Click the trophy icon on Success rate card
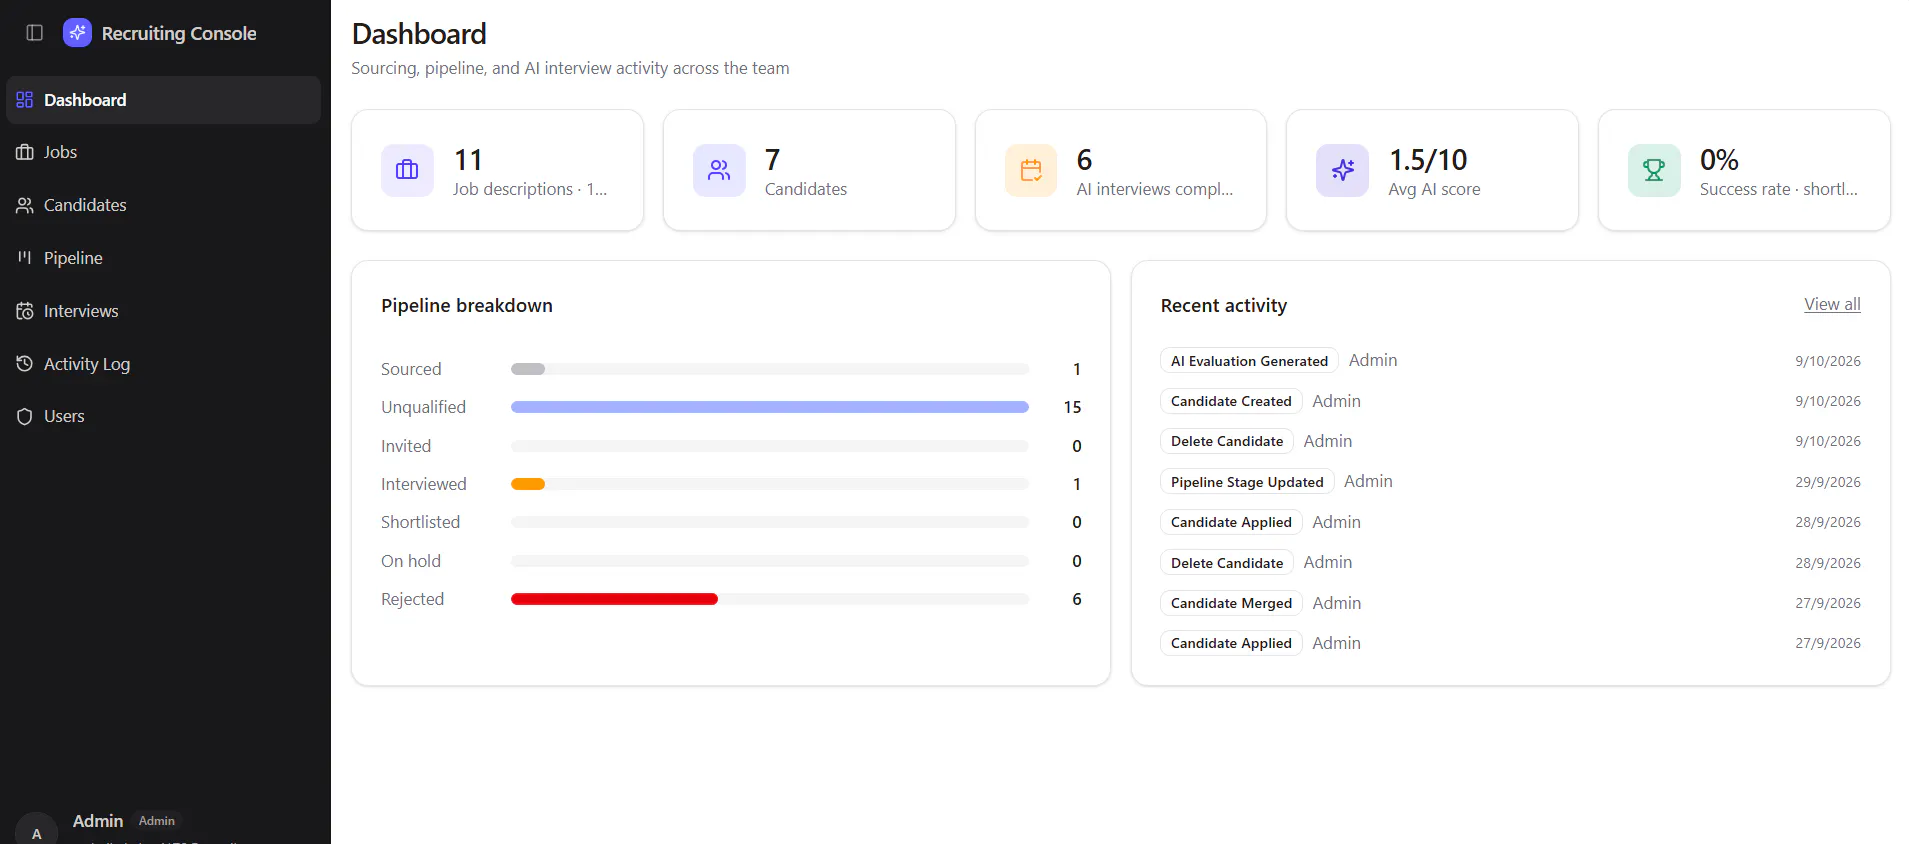This screenshot has height=844, width=1909. (x=1654, y=170)
